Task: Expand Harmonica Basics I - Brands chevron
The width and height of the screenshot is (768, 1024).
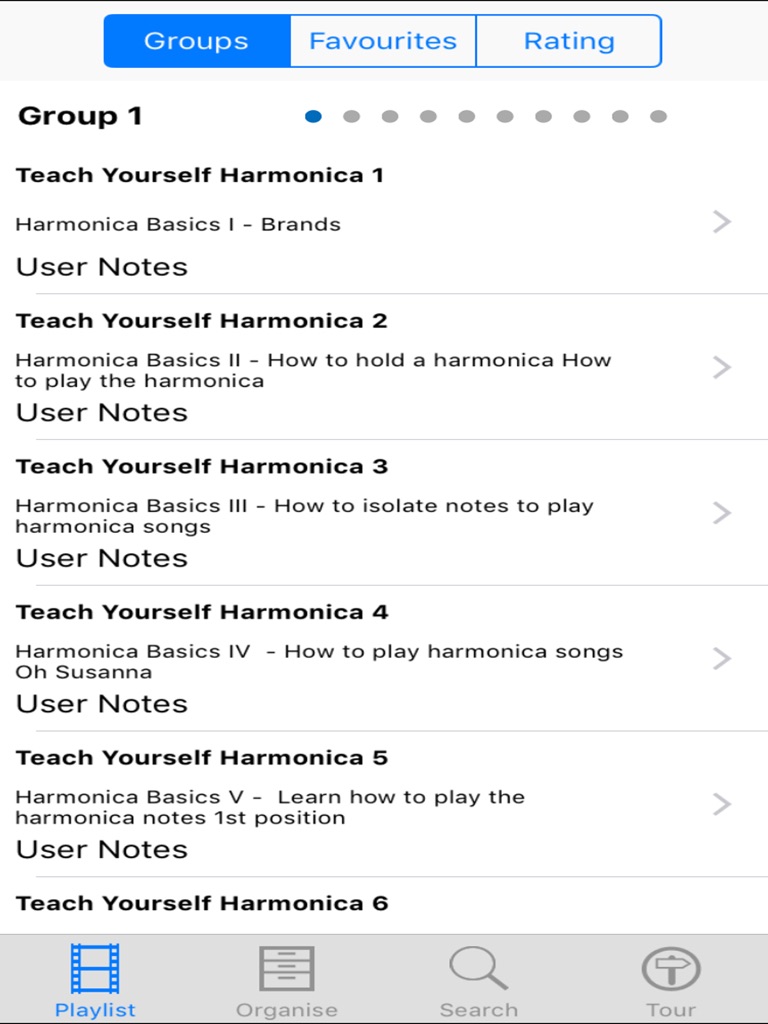Action: (722, 222)
